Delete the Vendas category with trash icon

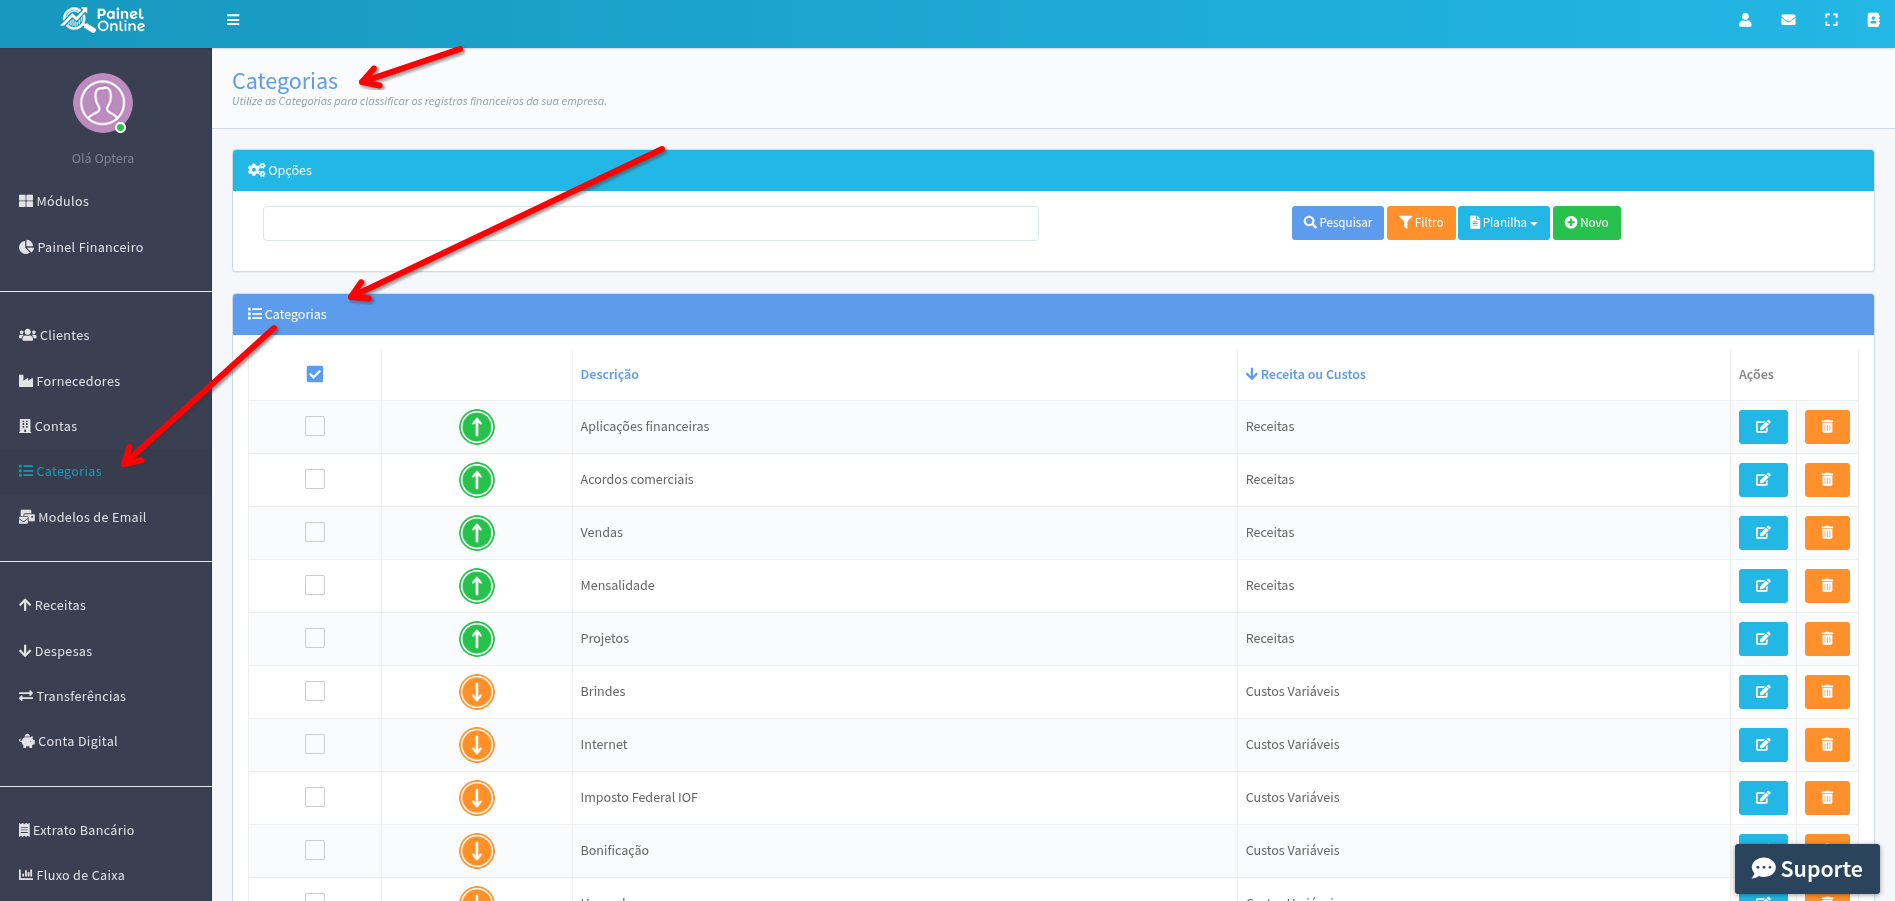pos(1826,533)
